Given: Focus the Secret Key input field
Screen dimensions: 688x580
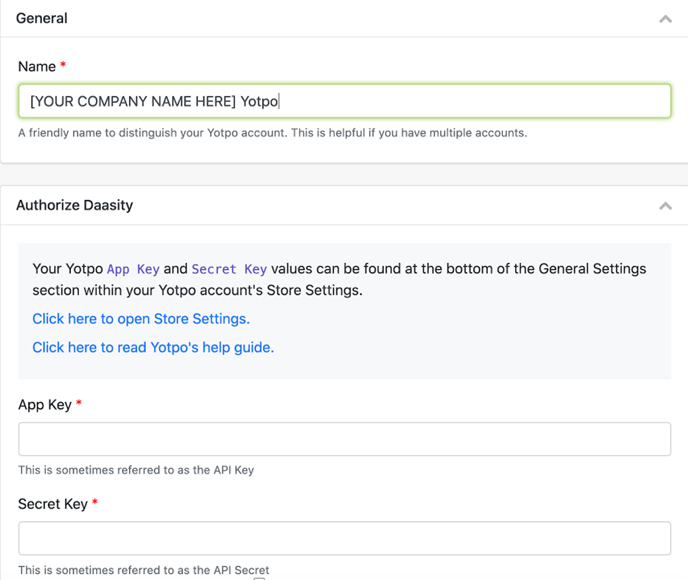Looking at the screenshot, I should click(x=344, y=538).
